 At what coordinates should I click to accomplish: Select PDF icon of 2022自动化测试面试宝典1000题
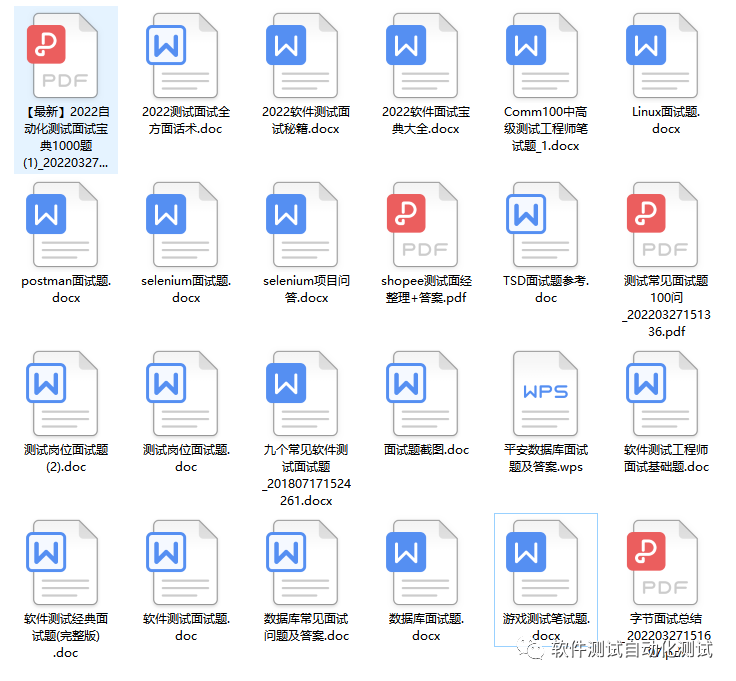click(x=63, y=55)
